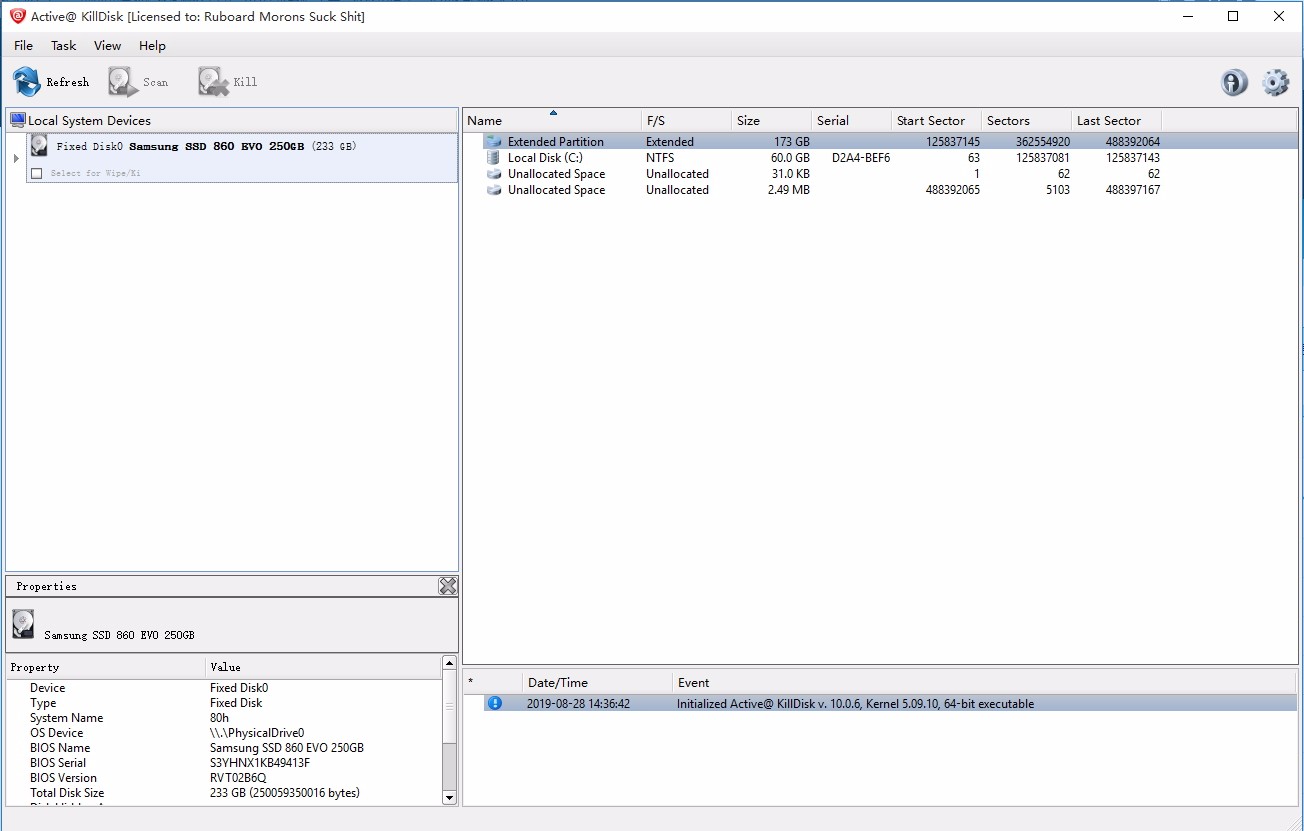Click the Device property row label

[47, 688]
